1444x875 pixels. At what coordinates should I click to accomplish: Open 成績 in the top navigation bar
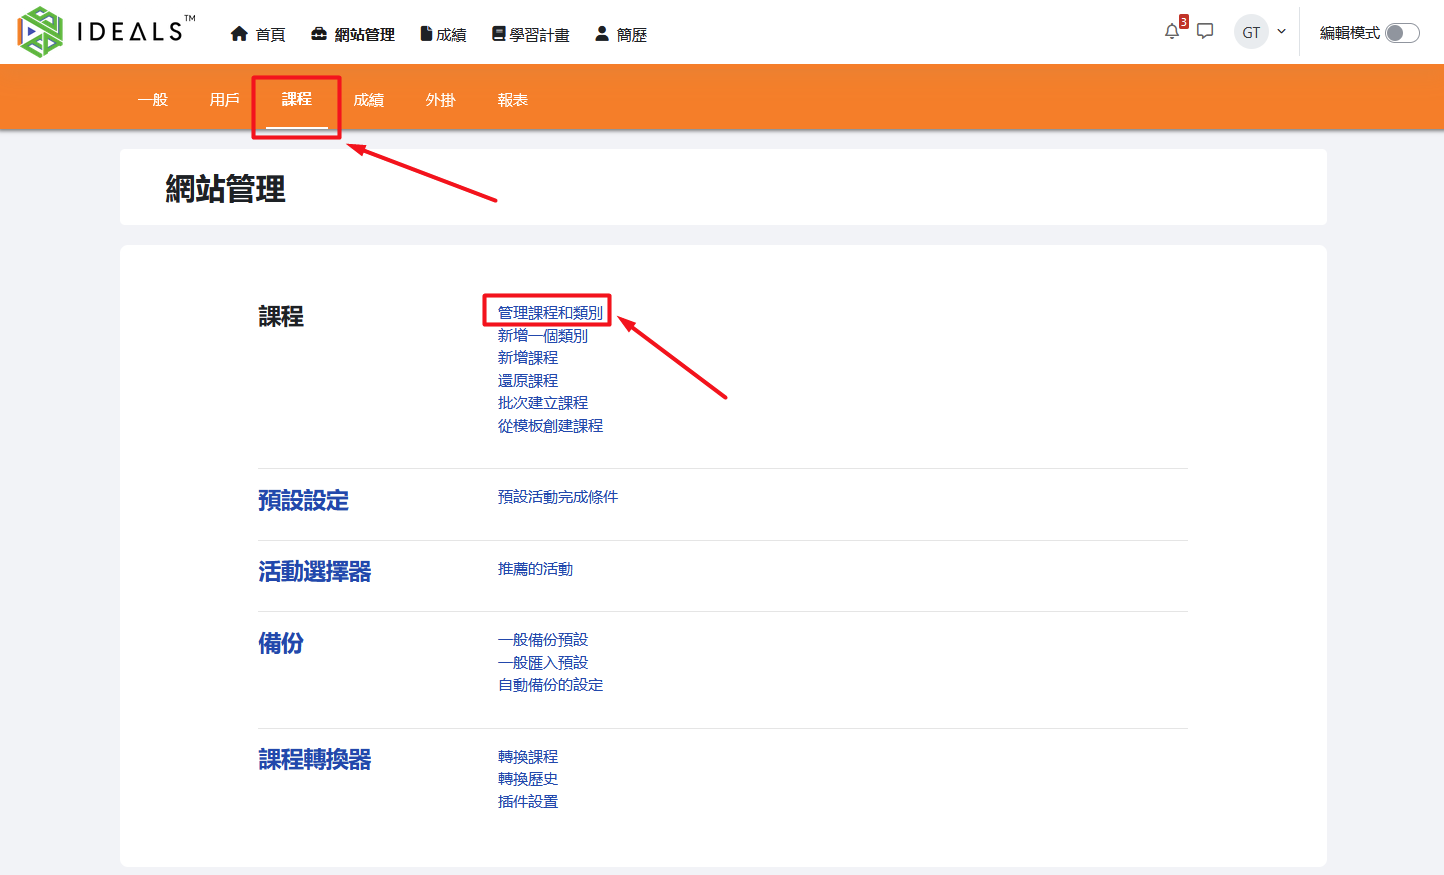[x=443, y=34]
